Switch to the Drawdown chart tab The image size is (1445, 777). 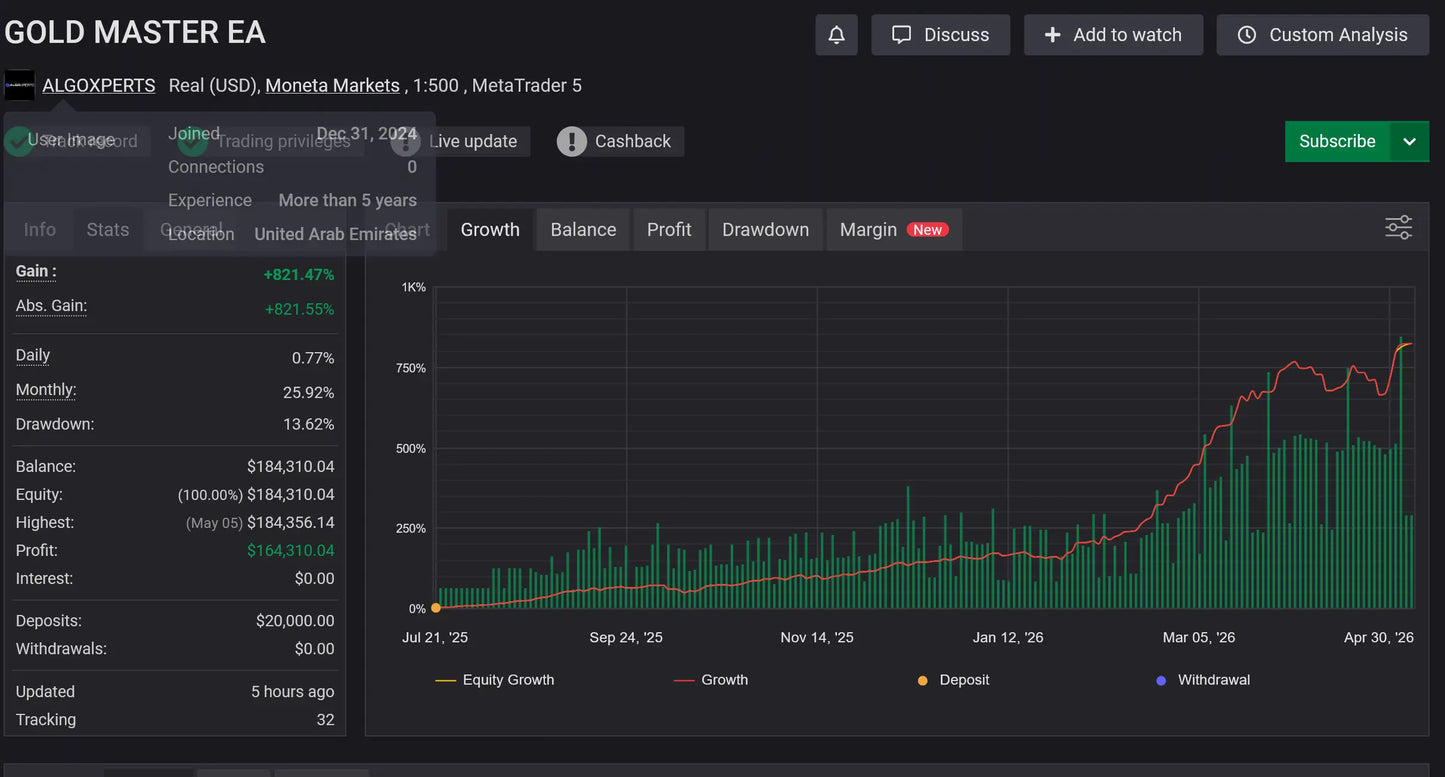click(765, 229)
